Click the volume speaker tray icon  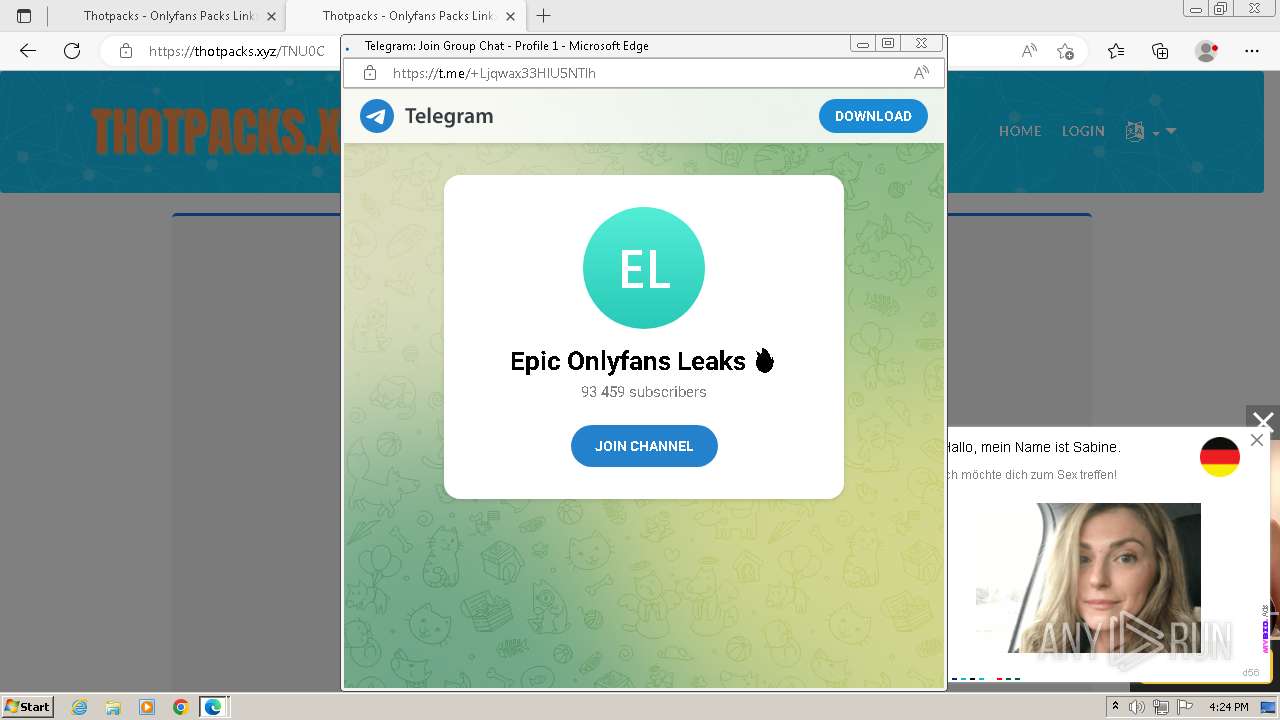(x=1137, y=707)
